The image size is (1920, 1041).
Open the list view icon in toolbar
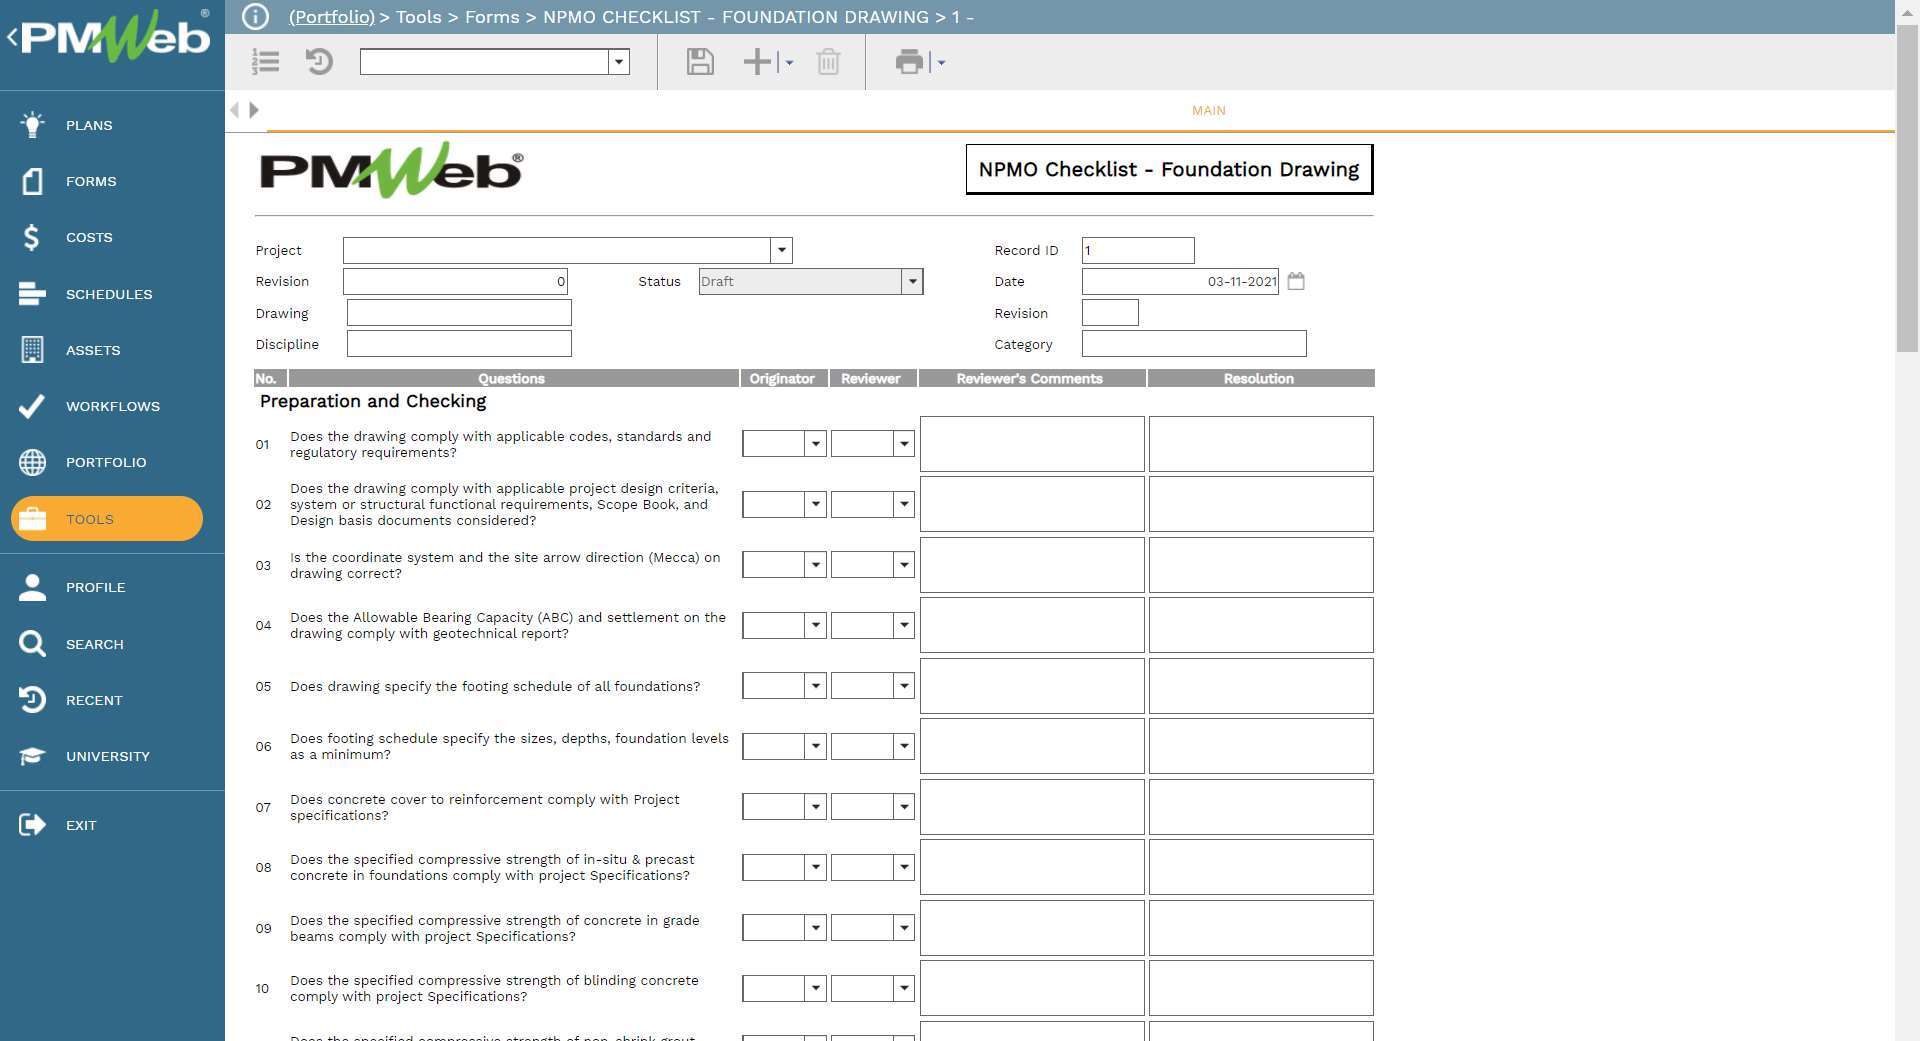point(265,62)
